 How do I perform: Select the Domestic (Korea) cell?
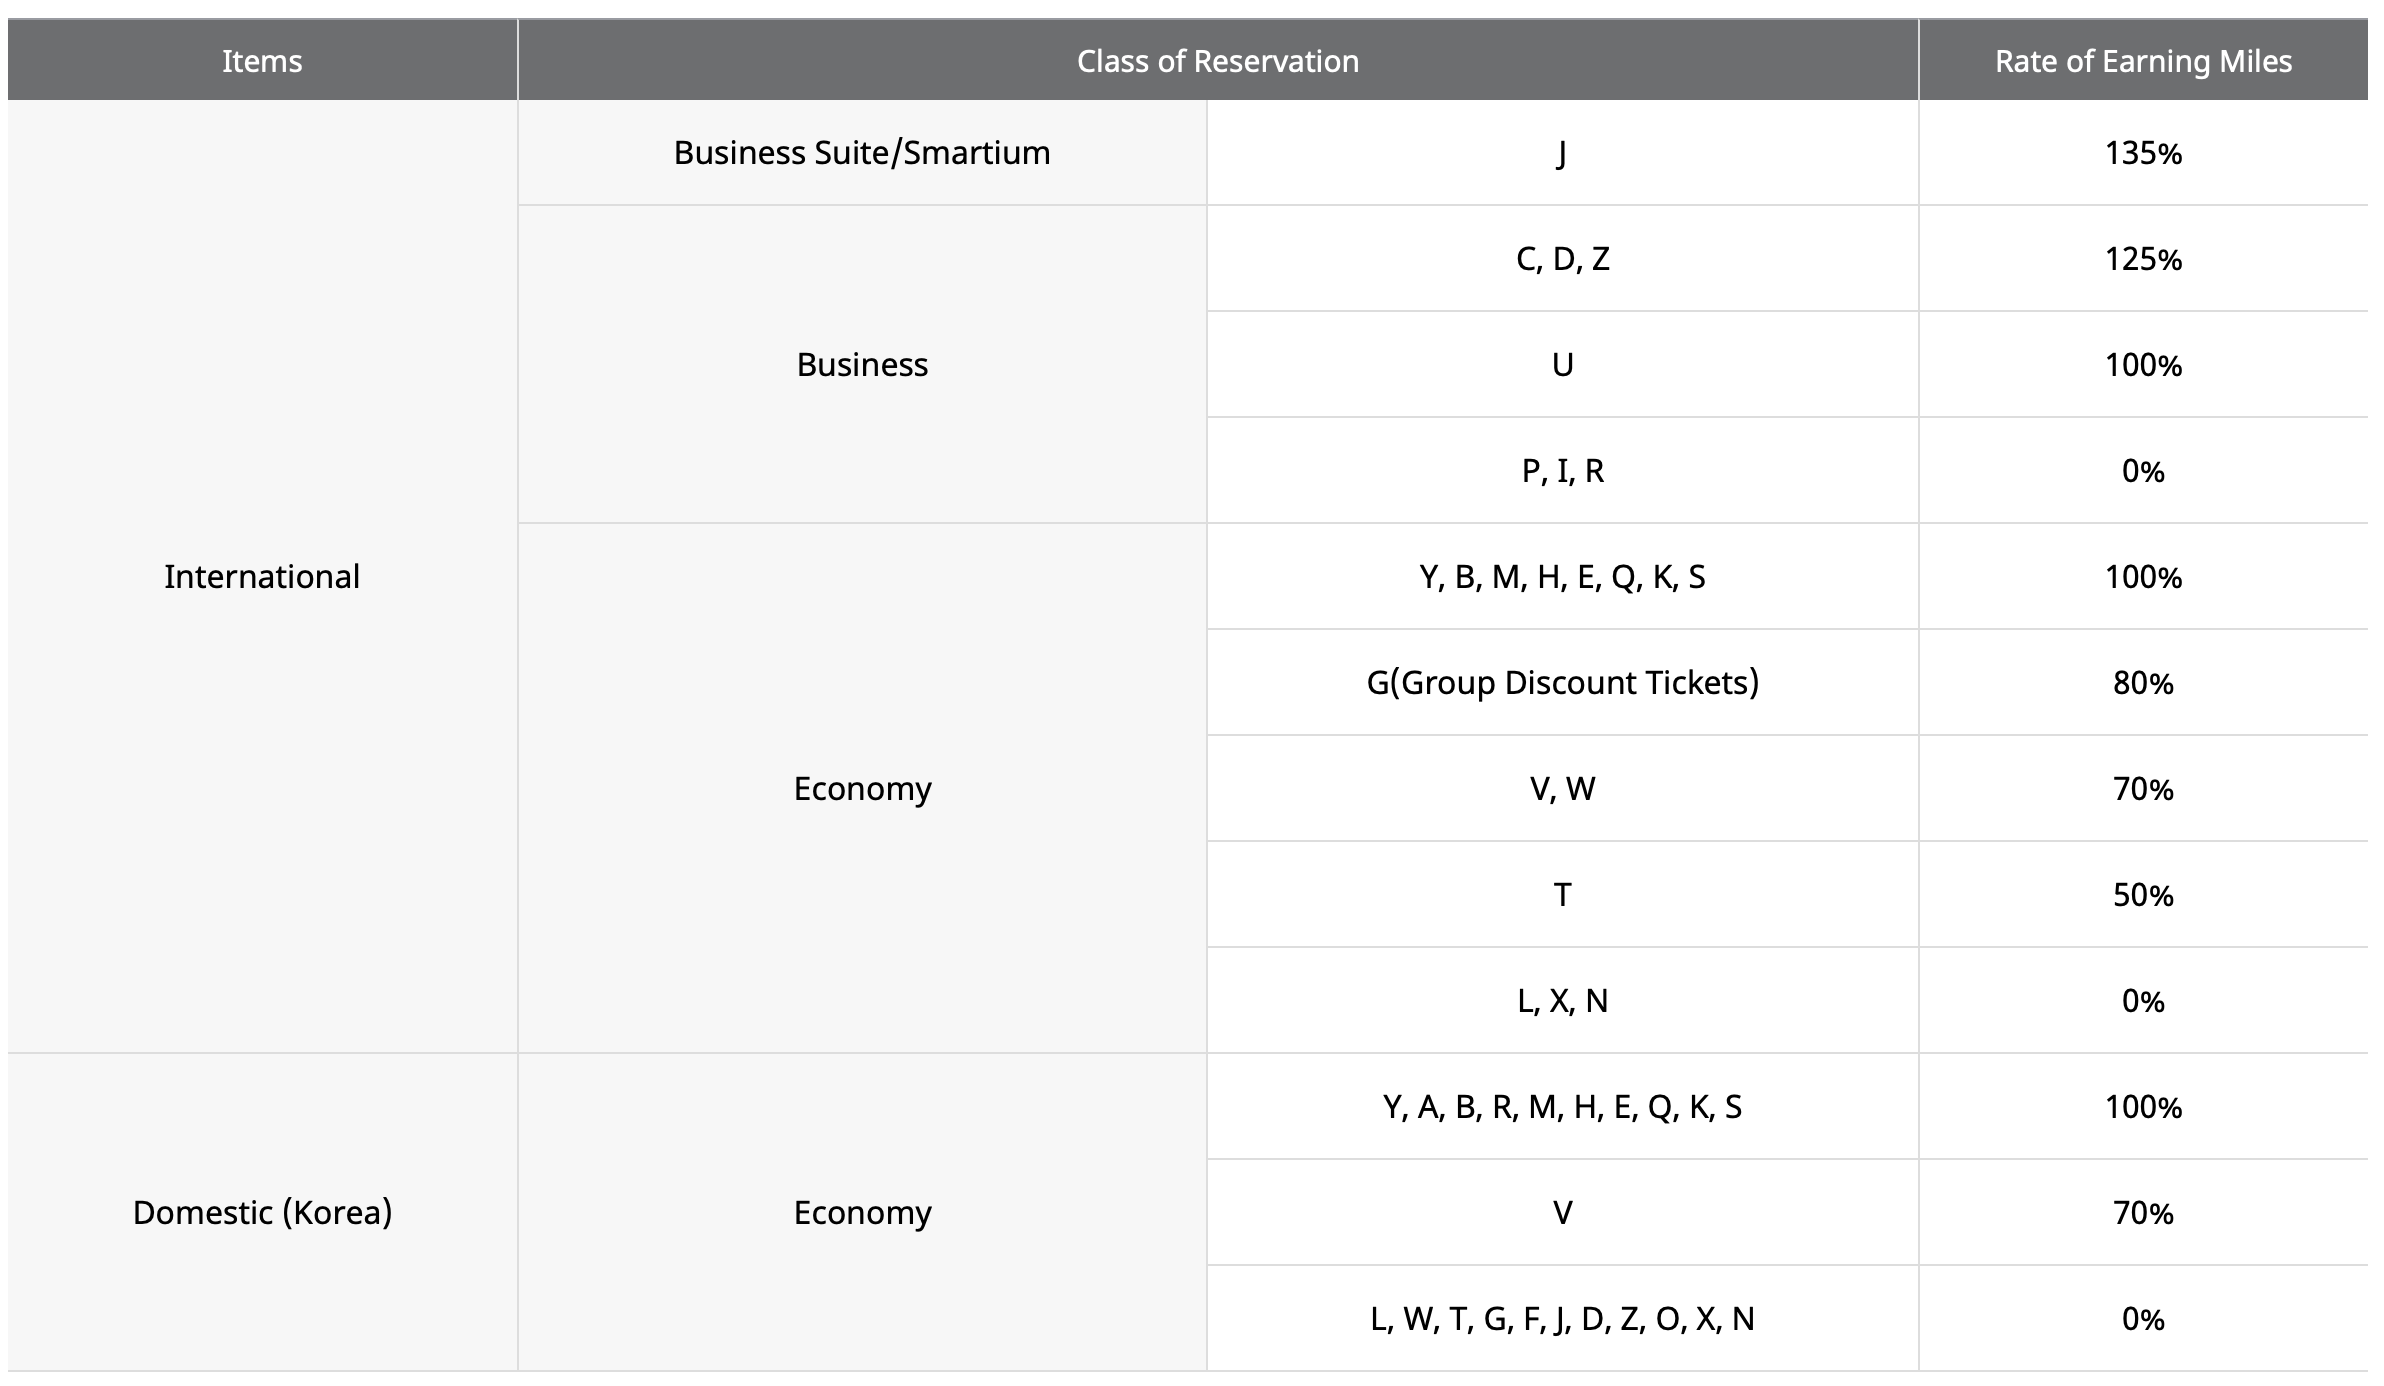coord(262,1212)
